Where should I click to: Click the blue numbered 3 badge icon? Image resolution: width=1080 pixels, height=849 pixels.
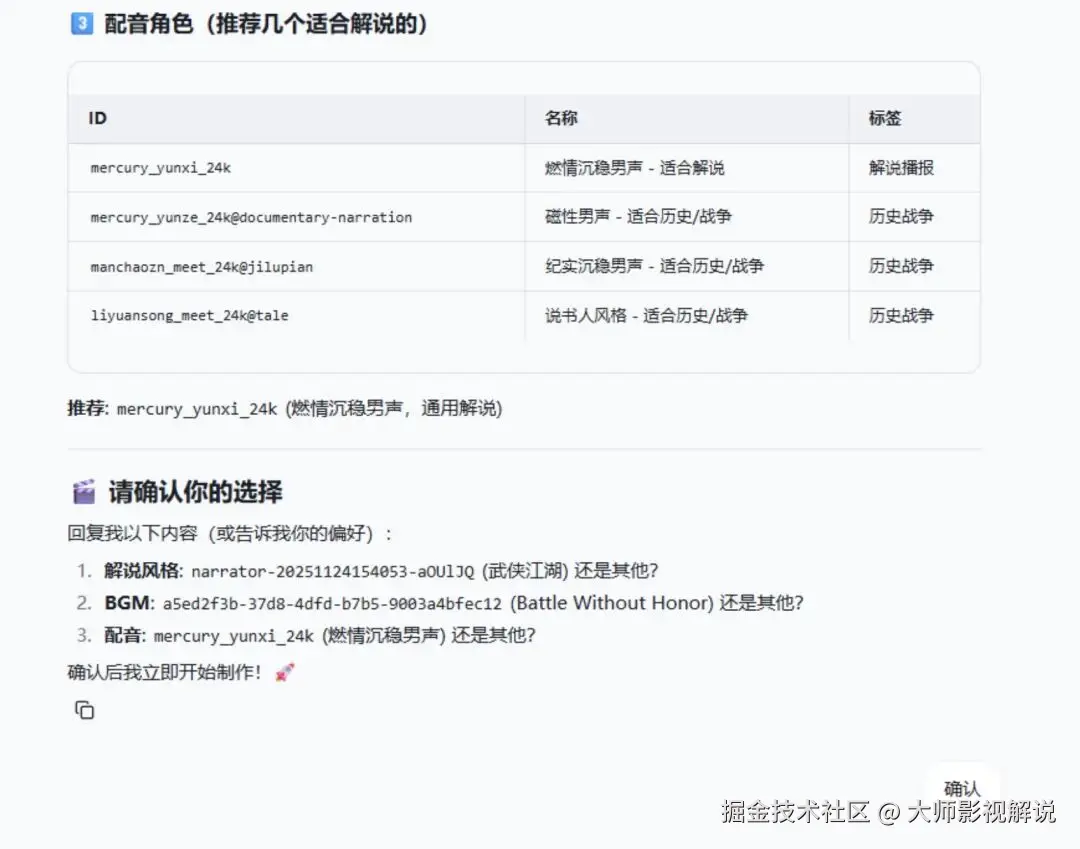click(x=81, y=22)
